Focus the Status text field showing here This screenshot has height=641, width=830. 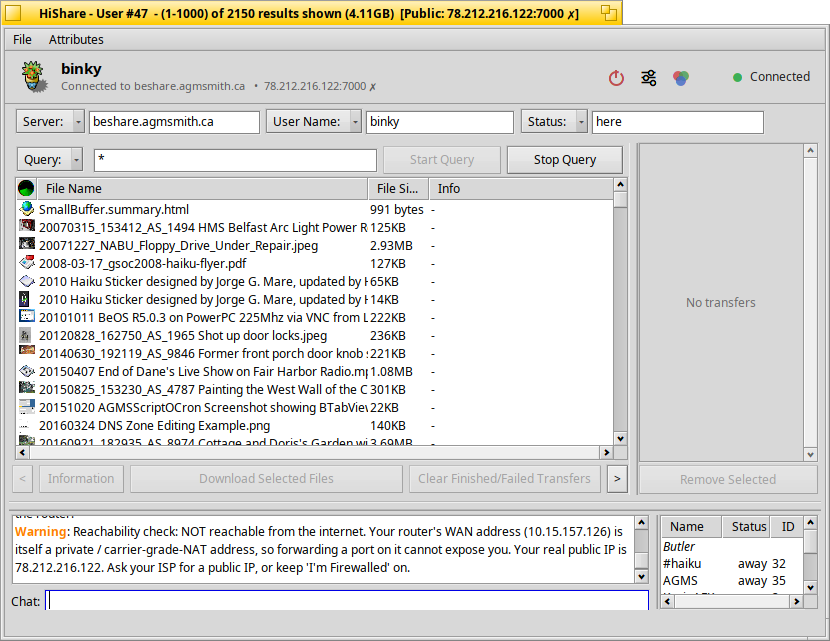point(678,122)
